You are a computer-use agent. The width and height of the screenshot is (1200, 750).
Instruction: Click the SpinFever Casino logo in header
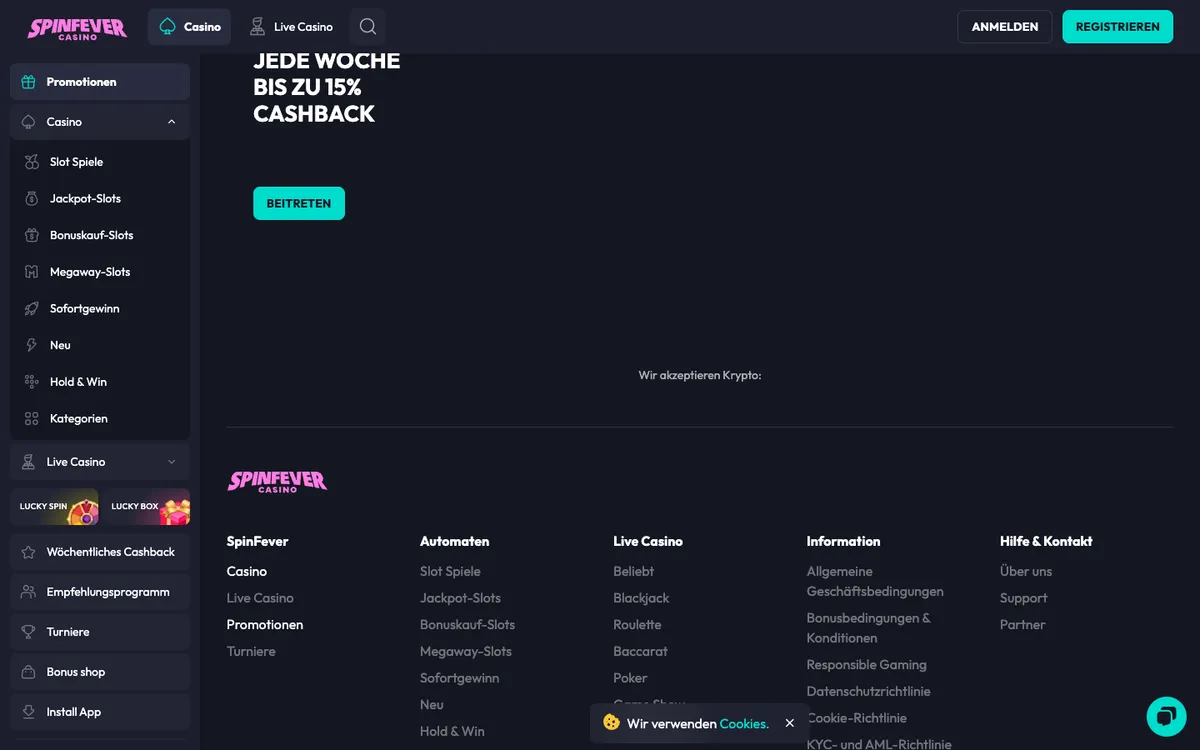coord(77,28)
